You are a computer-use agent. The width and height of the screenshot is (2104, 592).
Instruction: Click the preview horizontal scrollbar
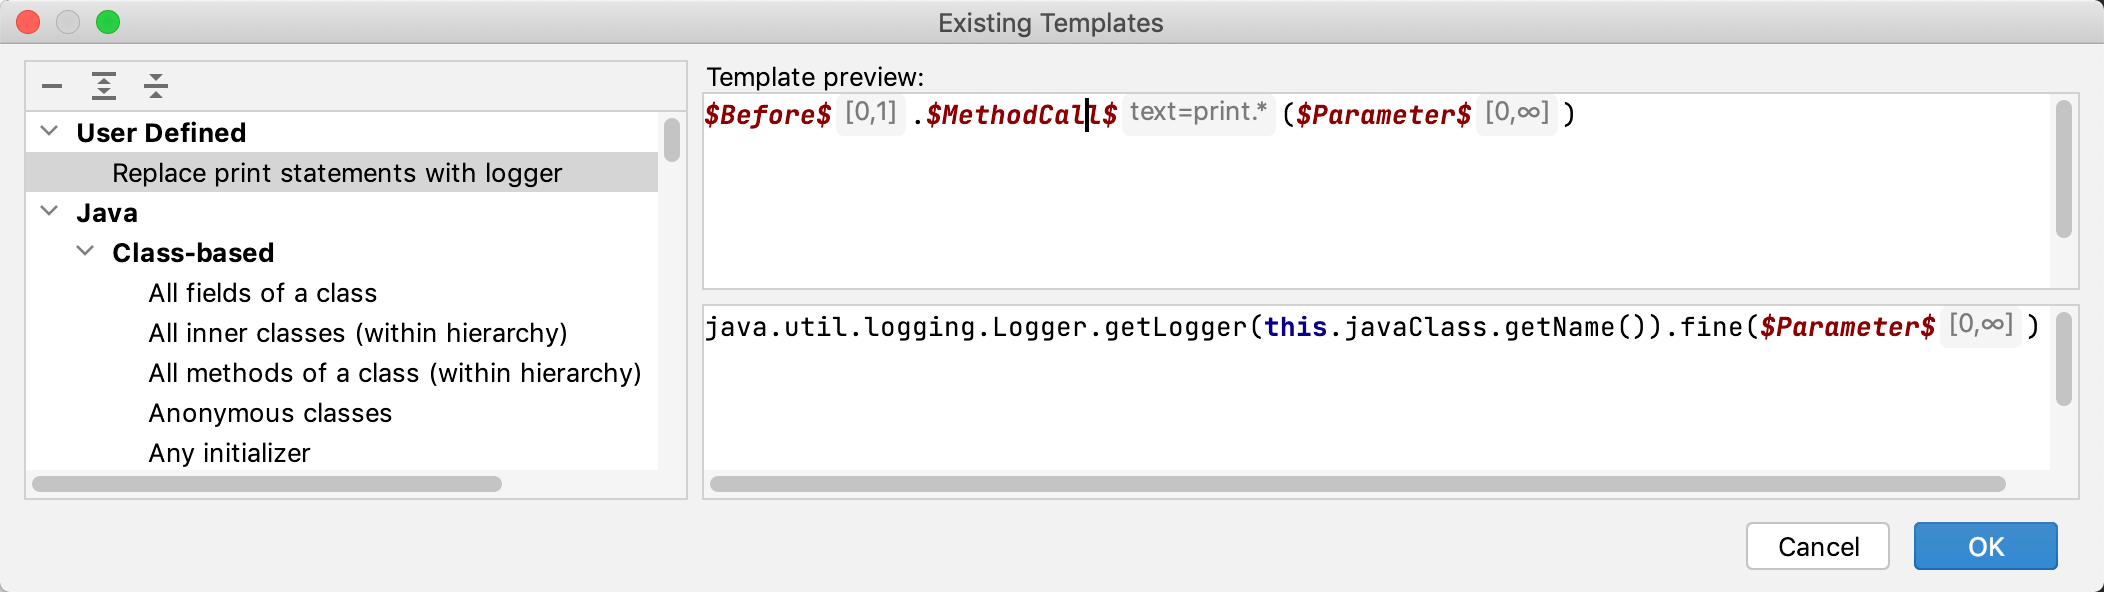coord(1358,484)
